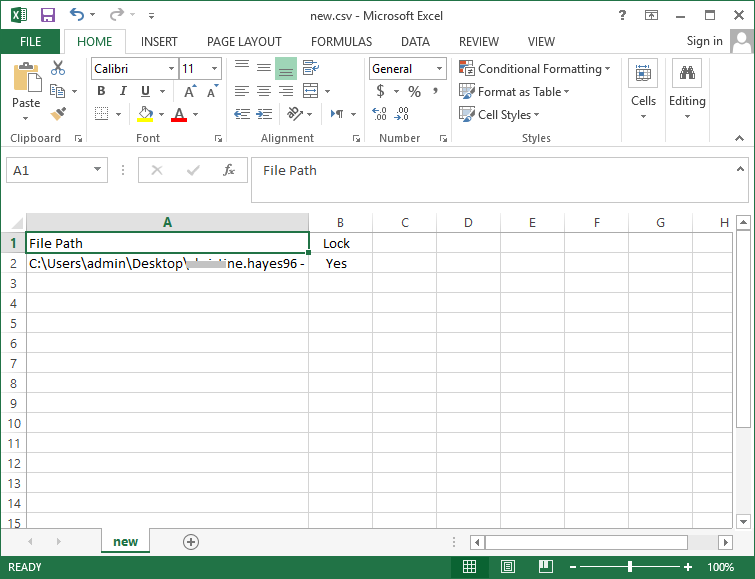Switch to Page Break Preview in status bar
This screenshot has height=579, width=755.
[x=546, y=567]
